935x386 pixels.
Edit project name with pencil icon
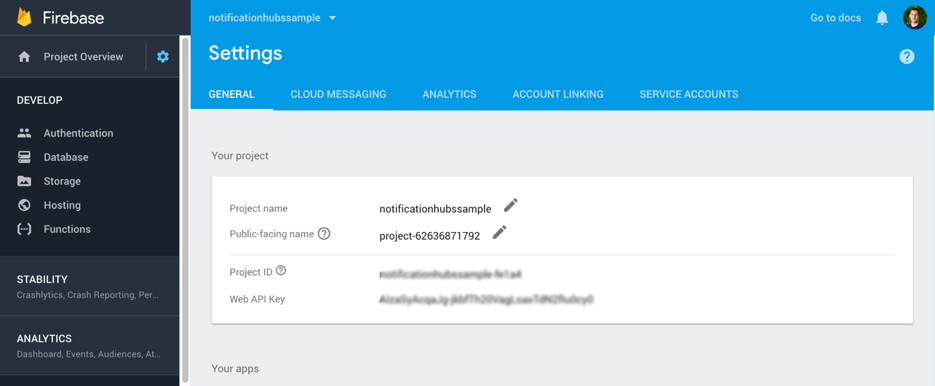tap(510, 205)
